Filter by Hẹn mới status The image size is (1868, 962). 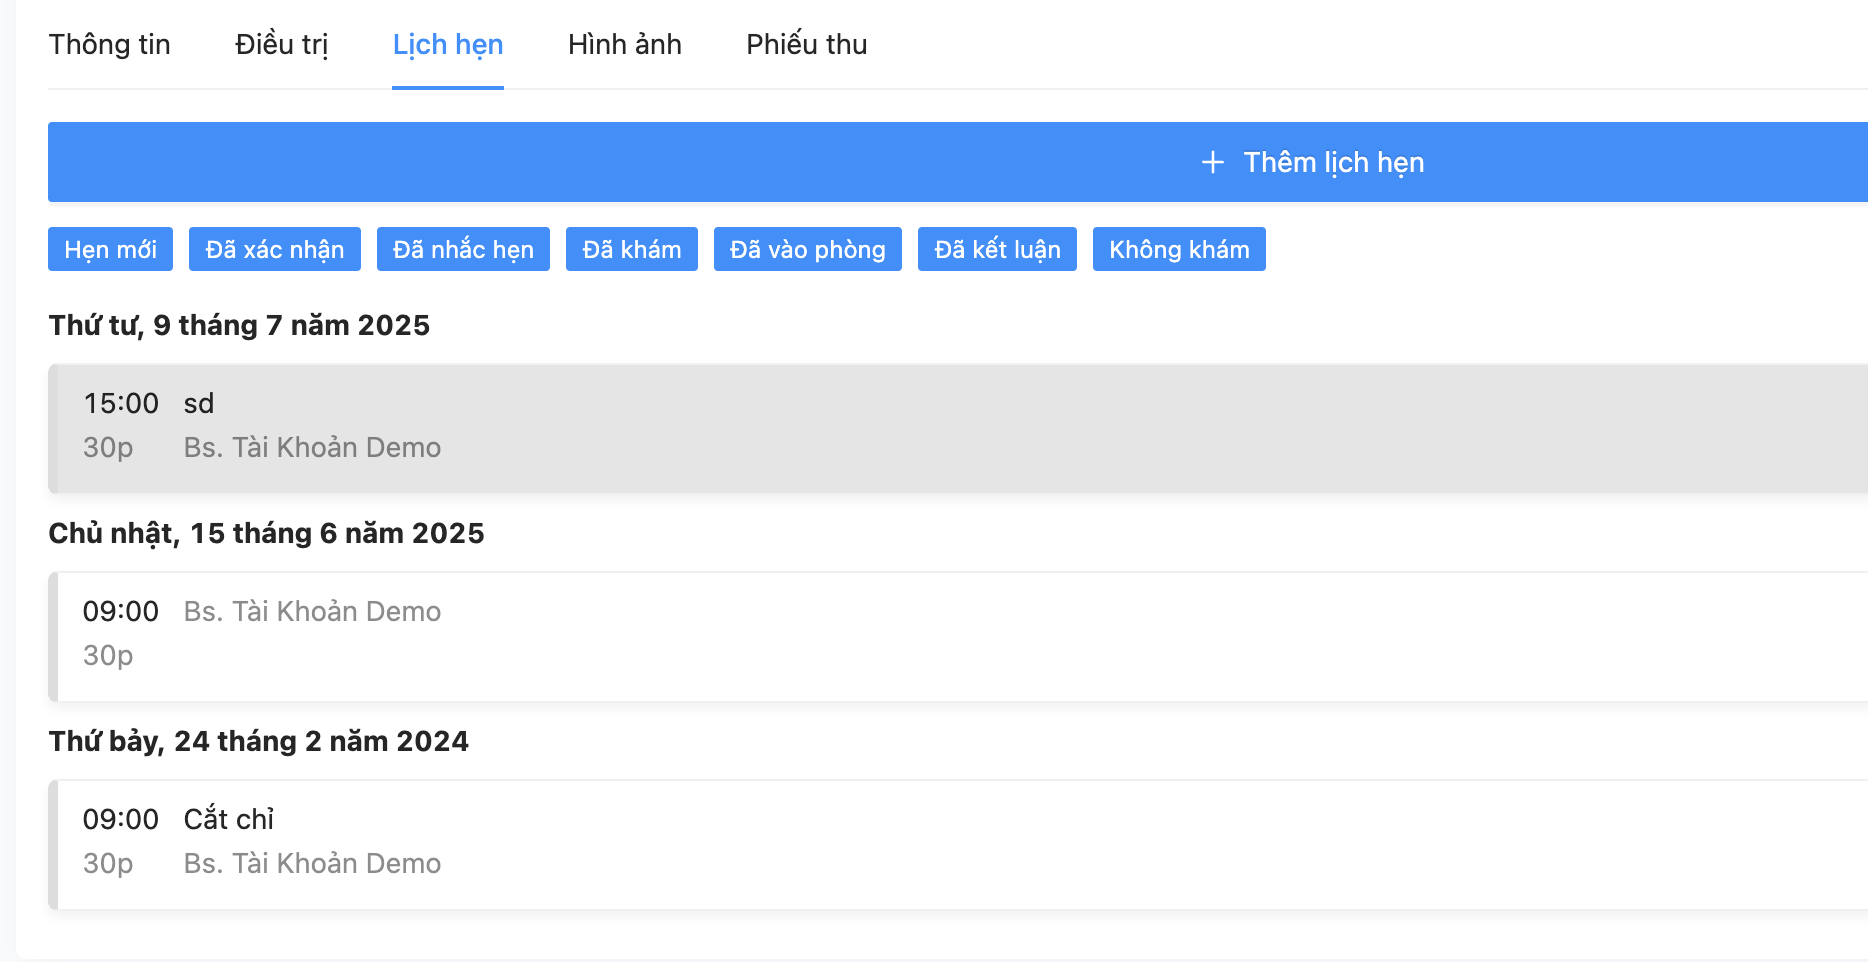pos(110,249)
